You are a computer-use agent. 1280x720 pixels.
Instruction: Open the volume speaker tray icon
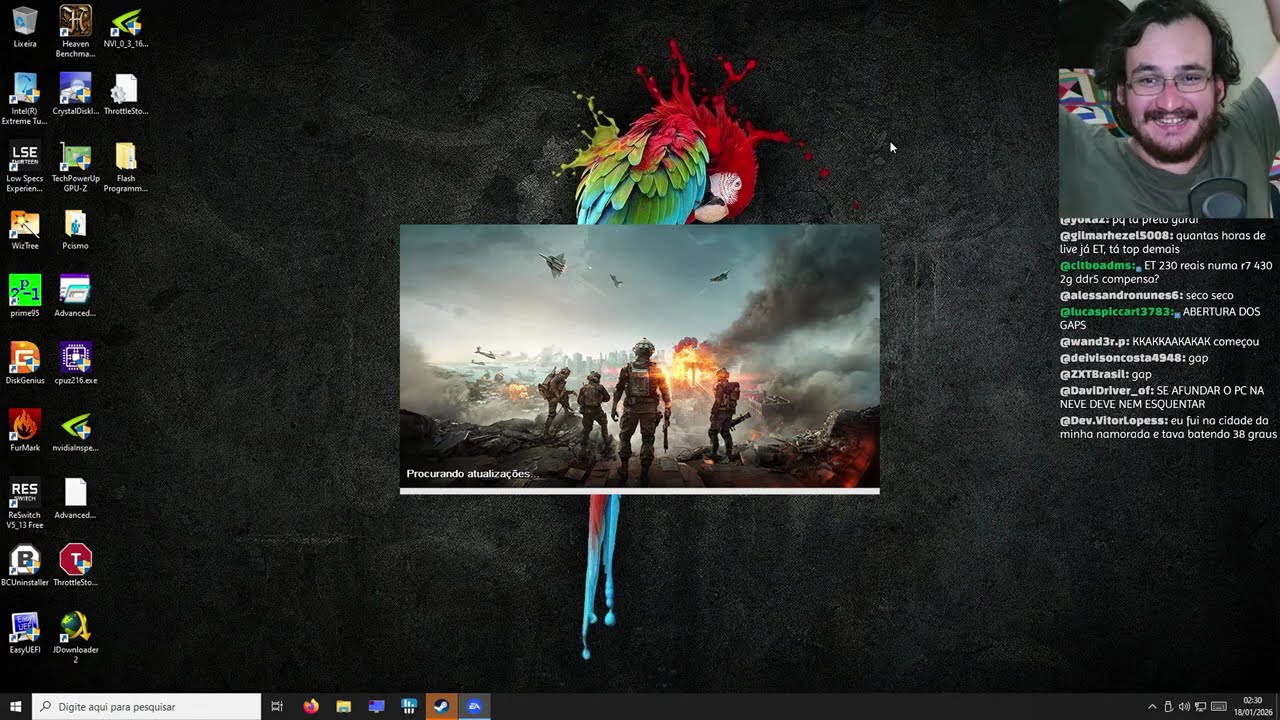click(x=1185, y=707)
